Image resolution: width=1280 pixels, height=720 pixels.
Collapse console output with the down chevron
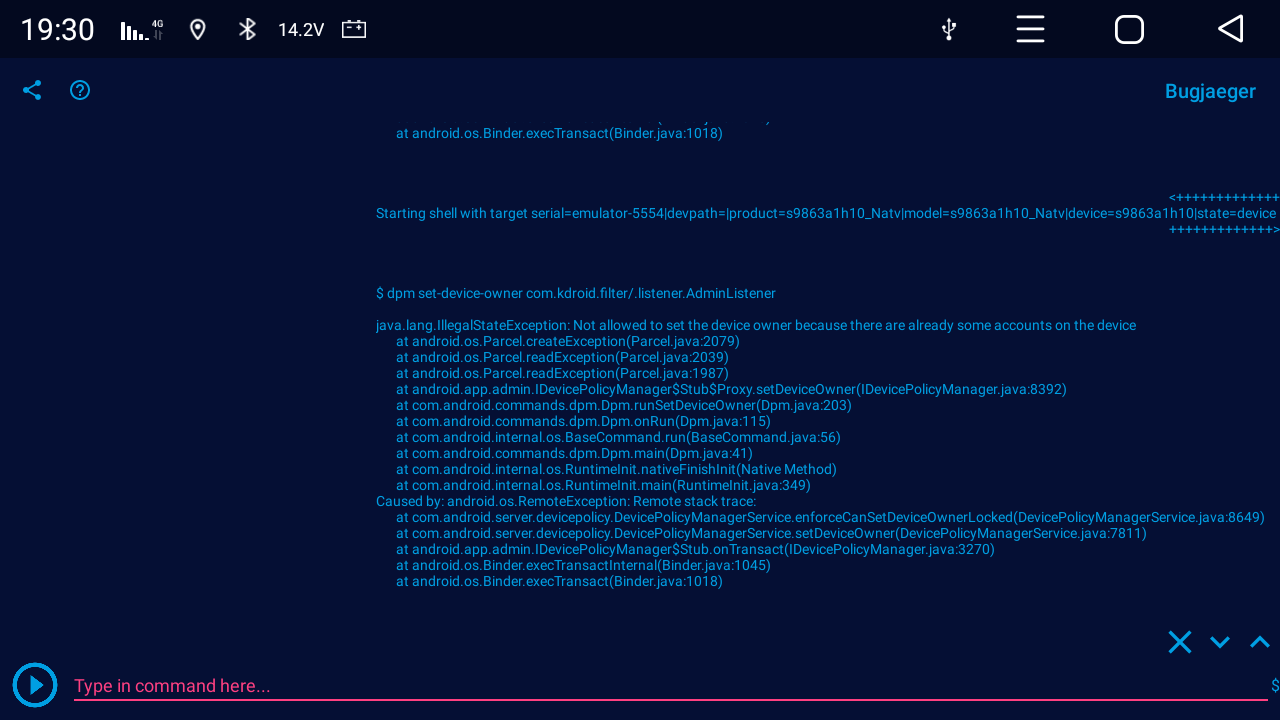pos(1219,642)
